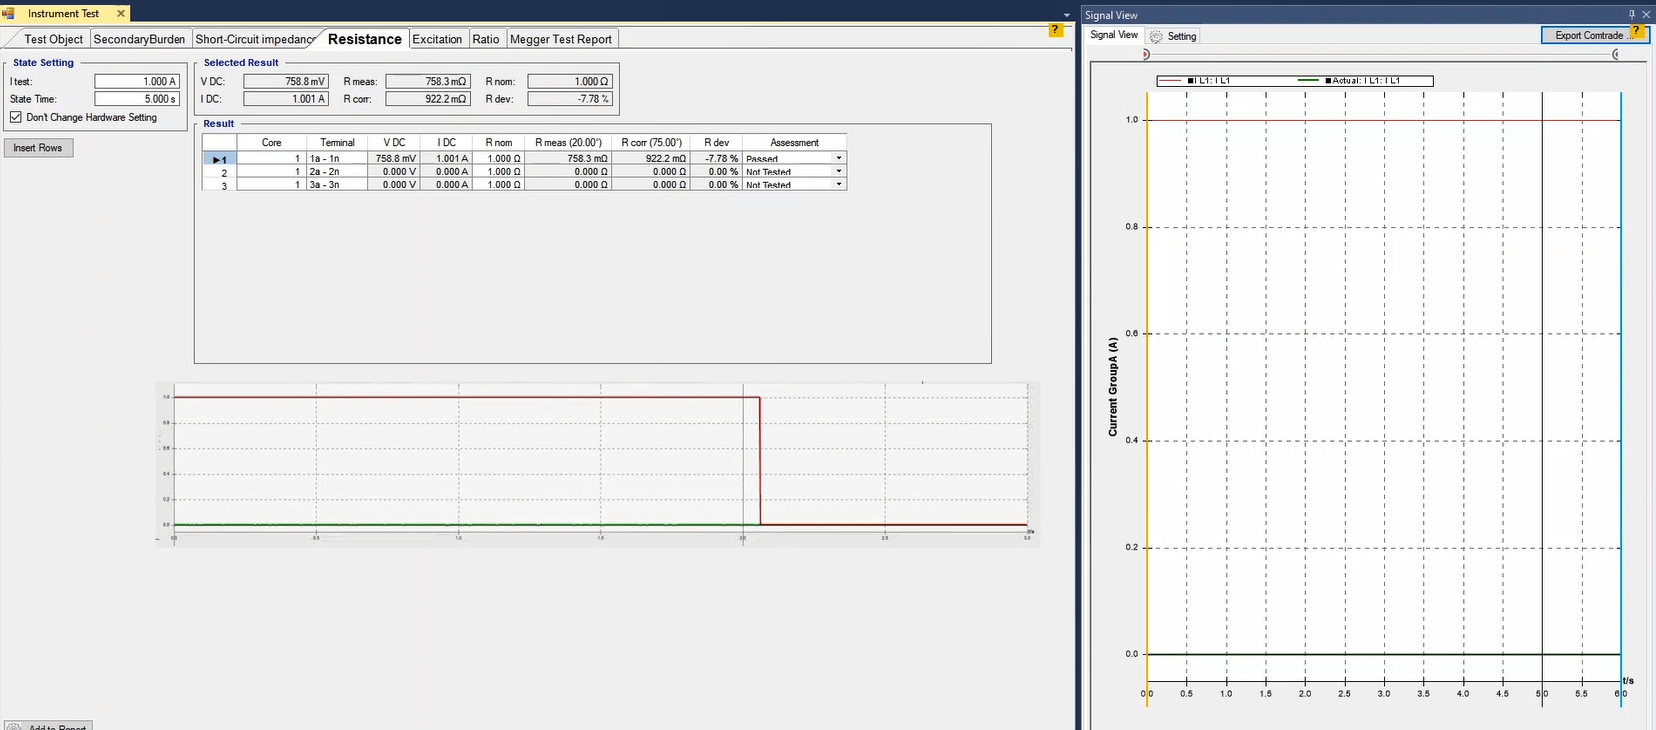Click the help icon beside Export Comtrade

(1637, 31)
